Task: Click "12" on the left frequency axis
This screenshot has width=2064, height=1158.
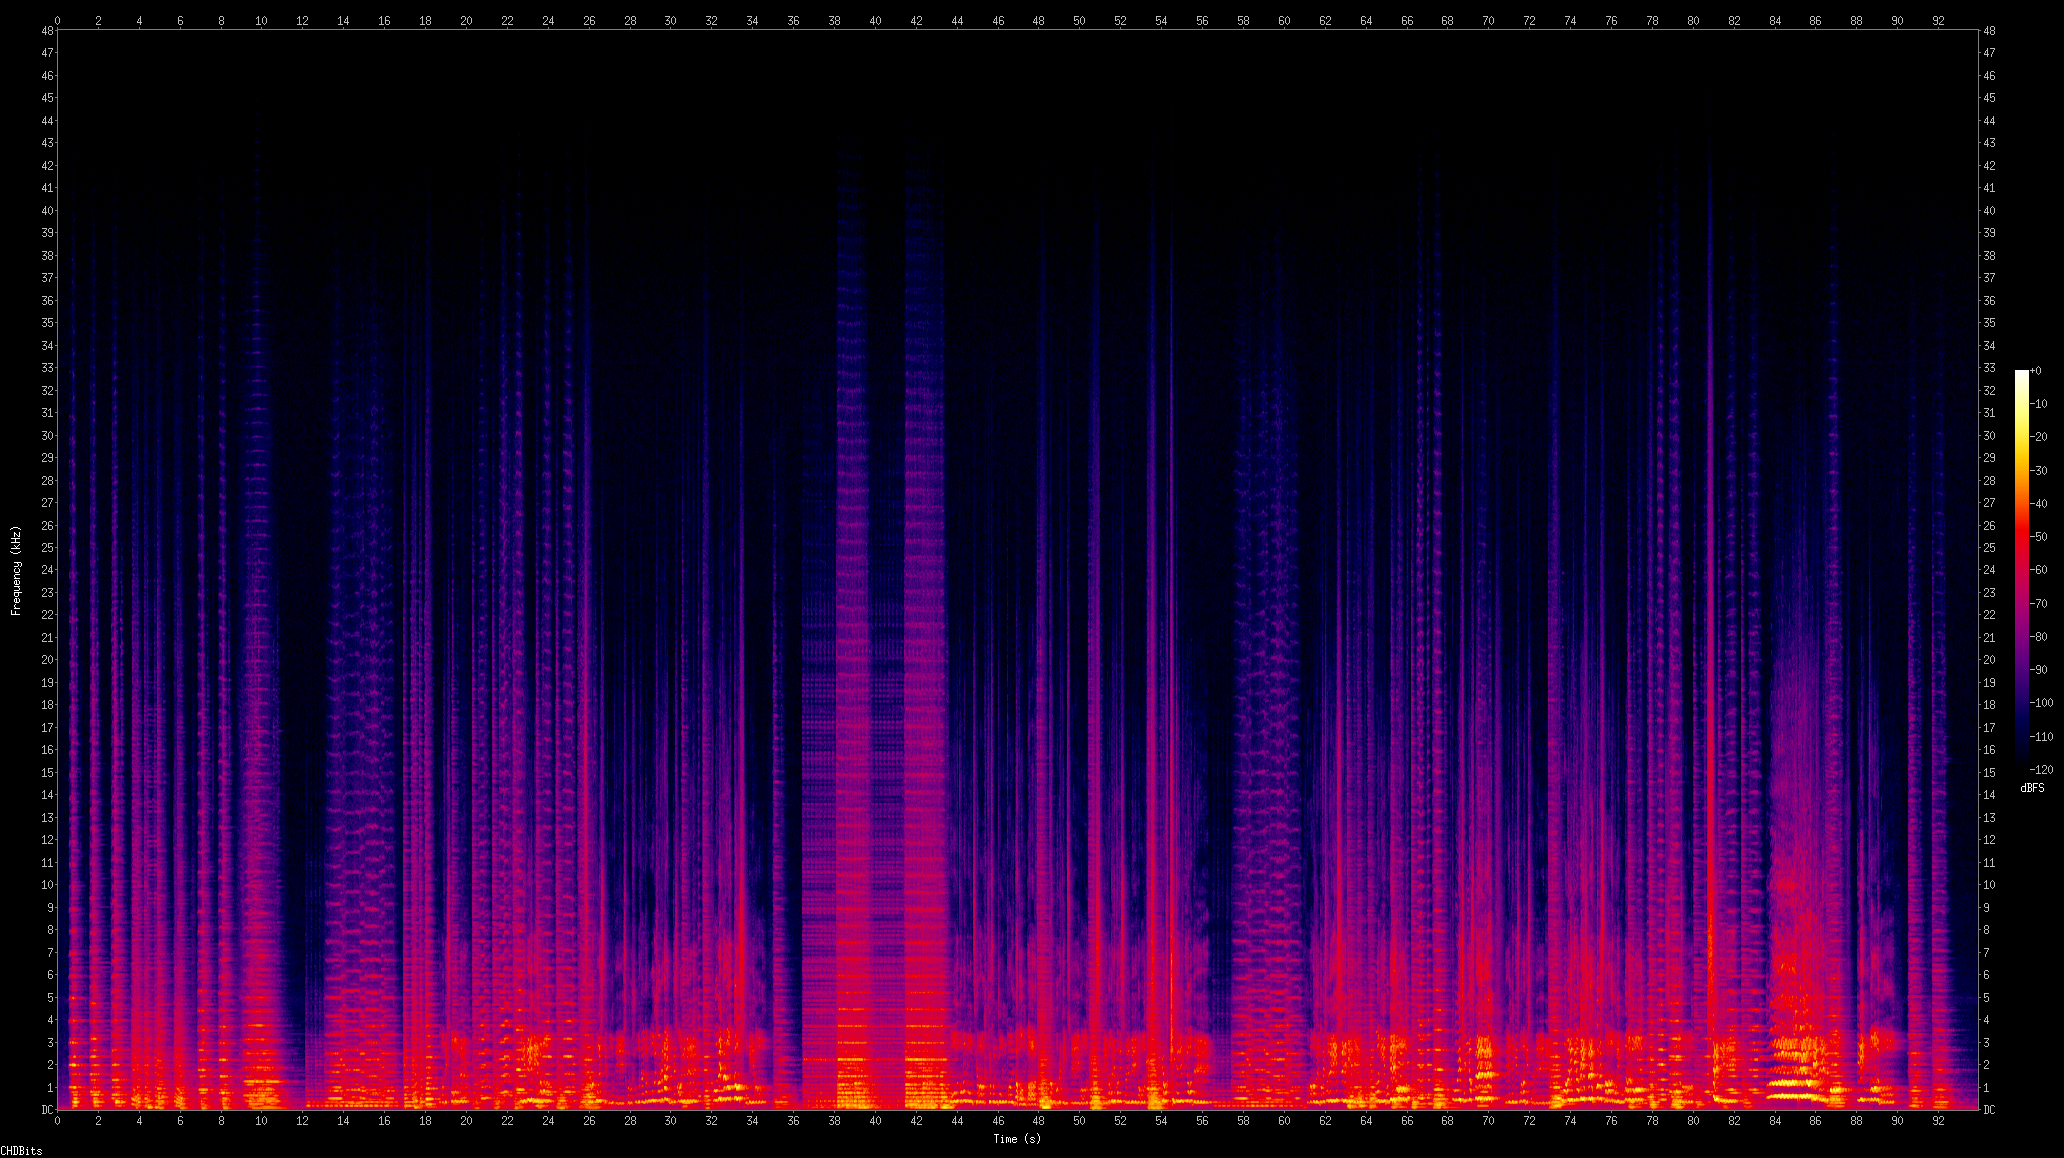Action: coord(47,840)
